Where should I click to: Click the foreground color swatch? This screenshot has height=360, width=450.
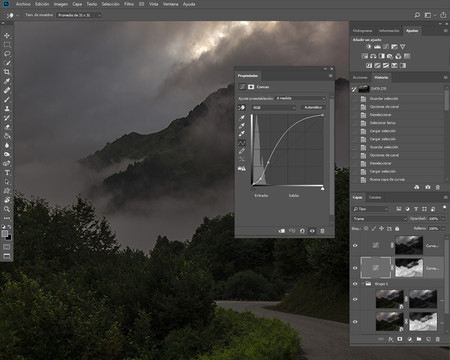(5, 234)
